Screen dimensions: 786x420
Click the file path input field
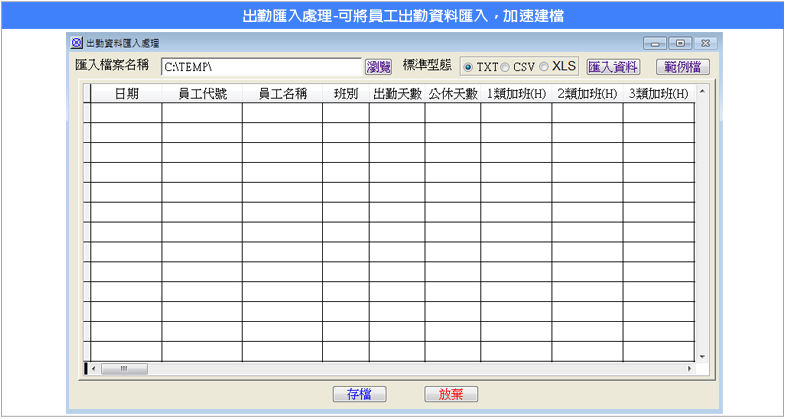(260, 67)
